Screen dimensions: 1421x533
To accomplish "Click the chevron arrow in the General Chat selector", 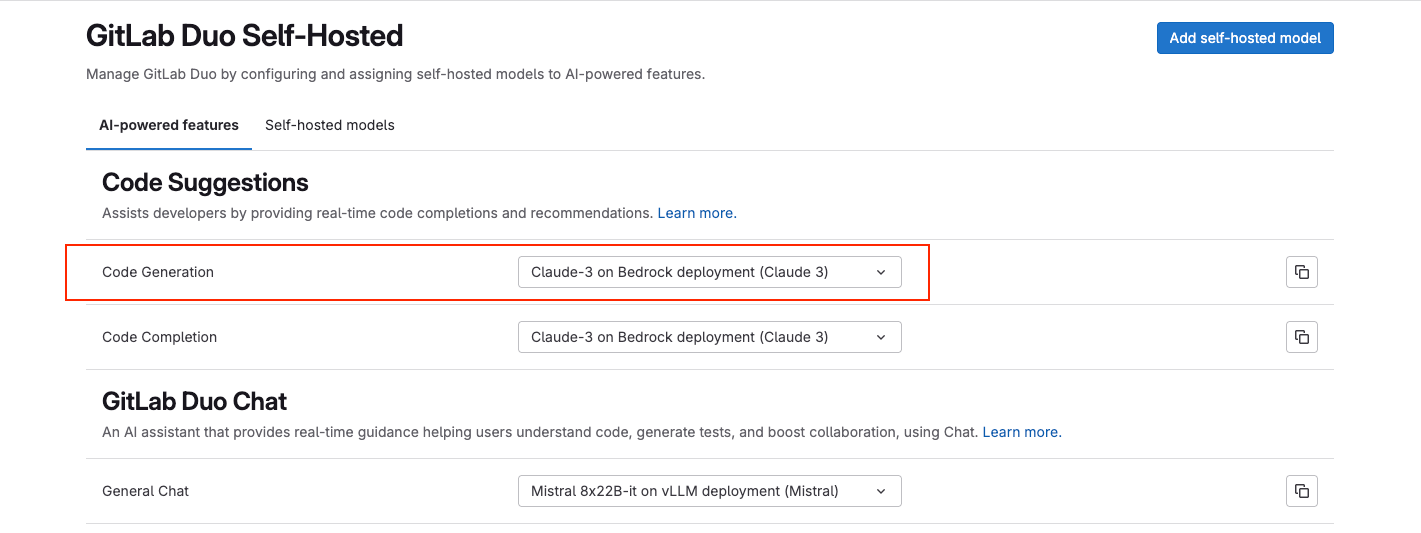I will point(881,491).
